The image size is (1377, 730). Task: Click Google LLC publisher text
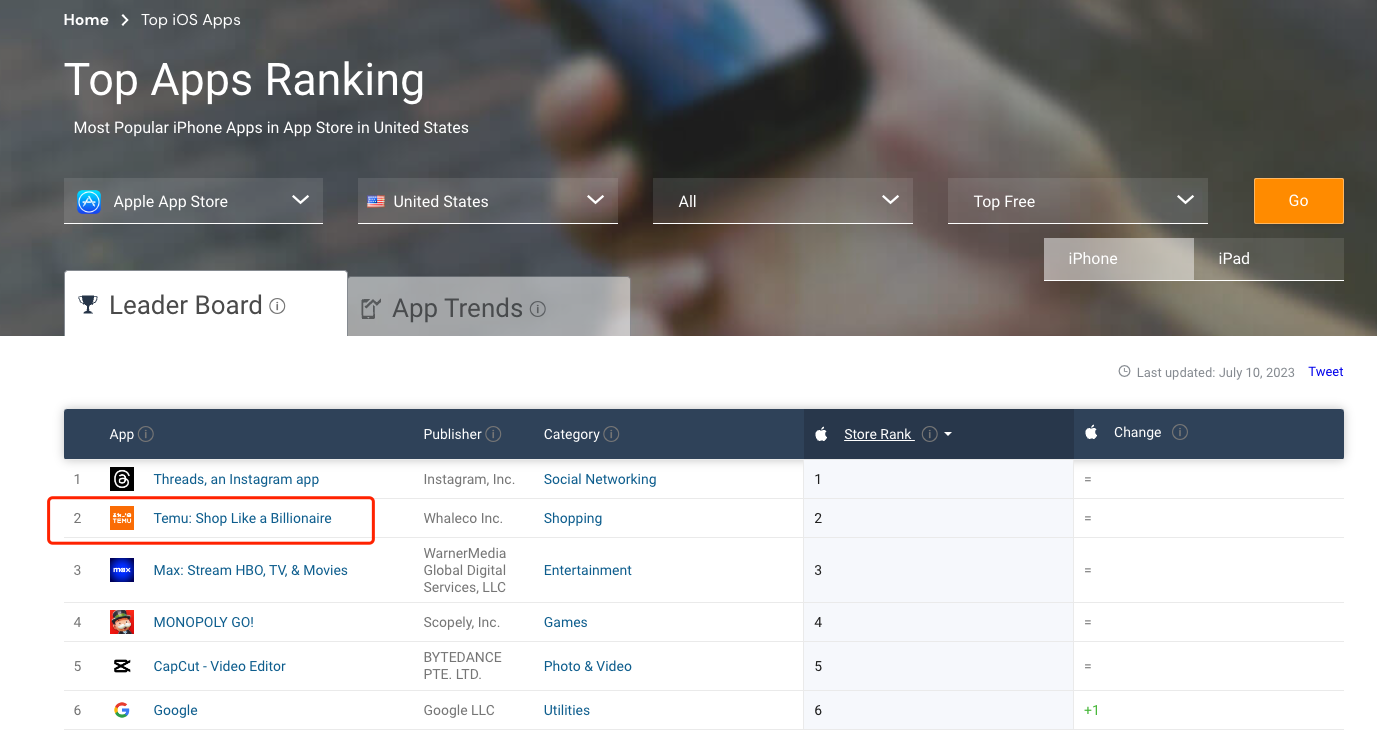pos(459,710)
